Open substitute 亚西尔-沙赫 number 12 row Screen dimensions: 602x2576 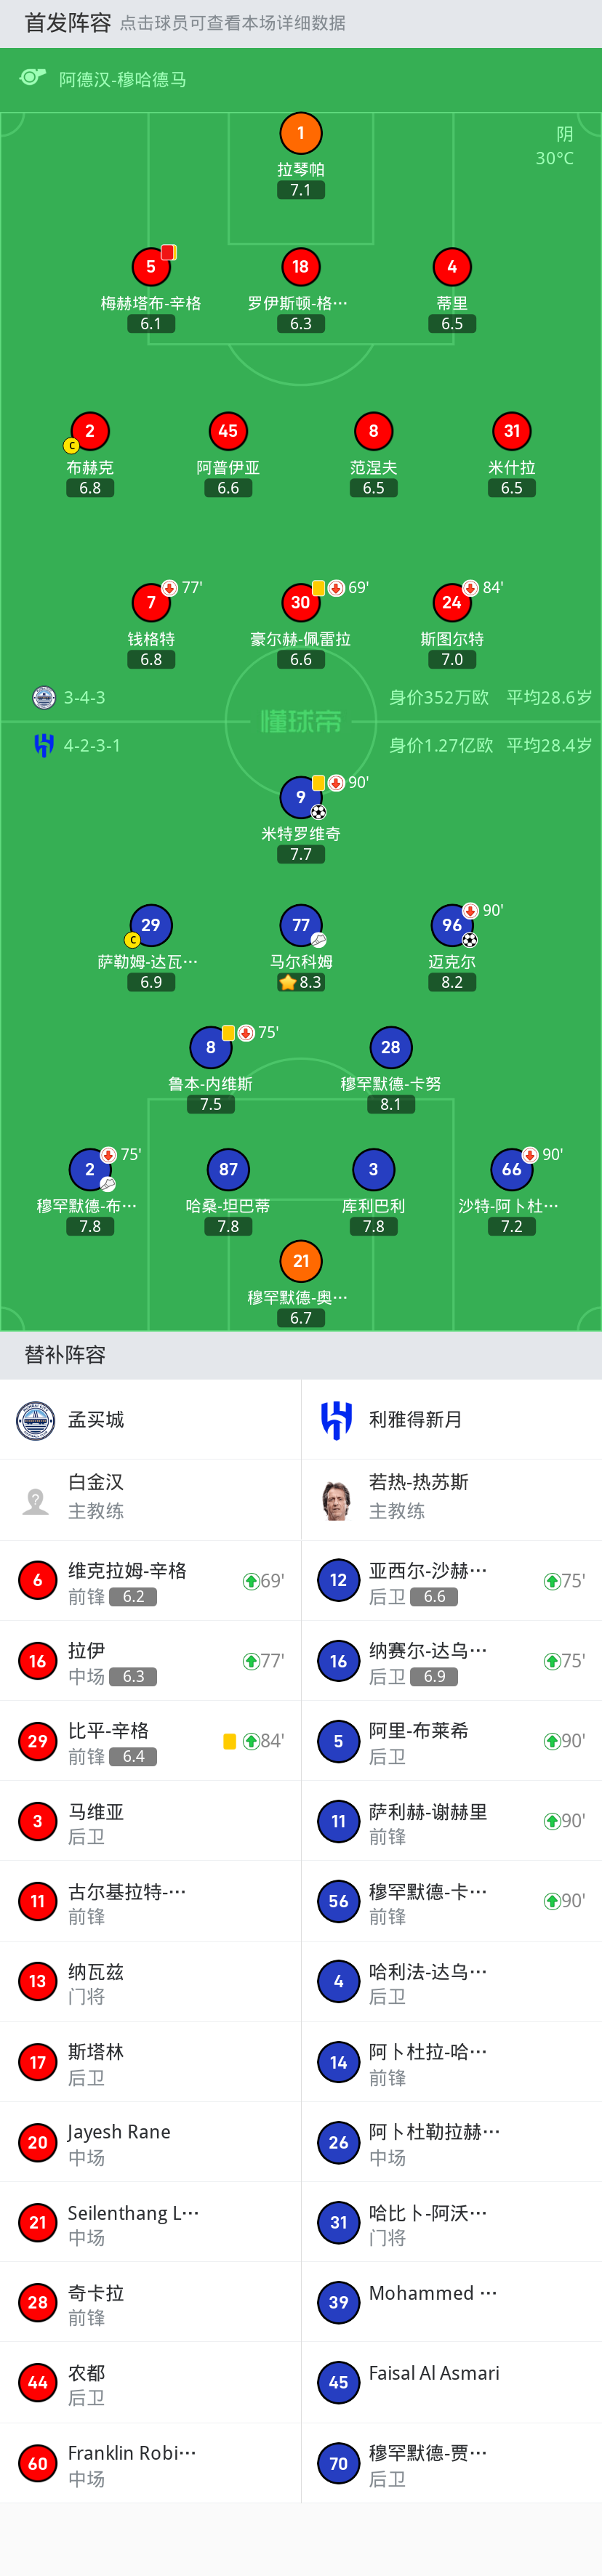pos(452,1580)
